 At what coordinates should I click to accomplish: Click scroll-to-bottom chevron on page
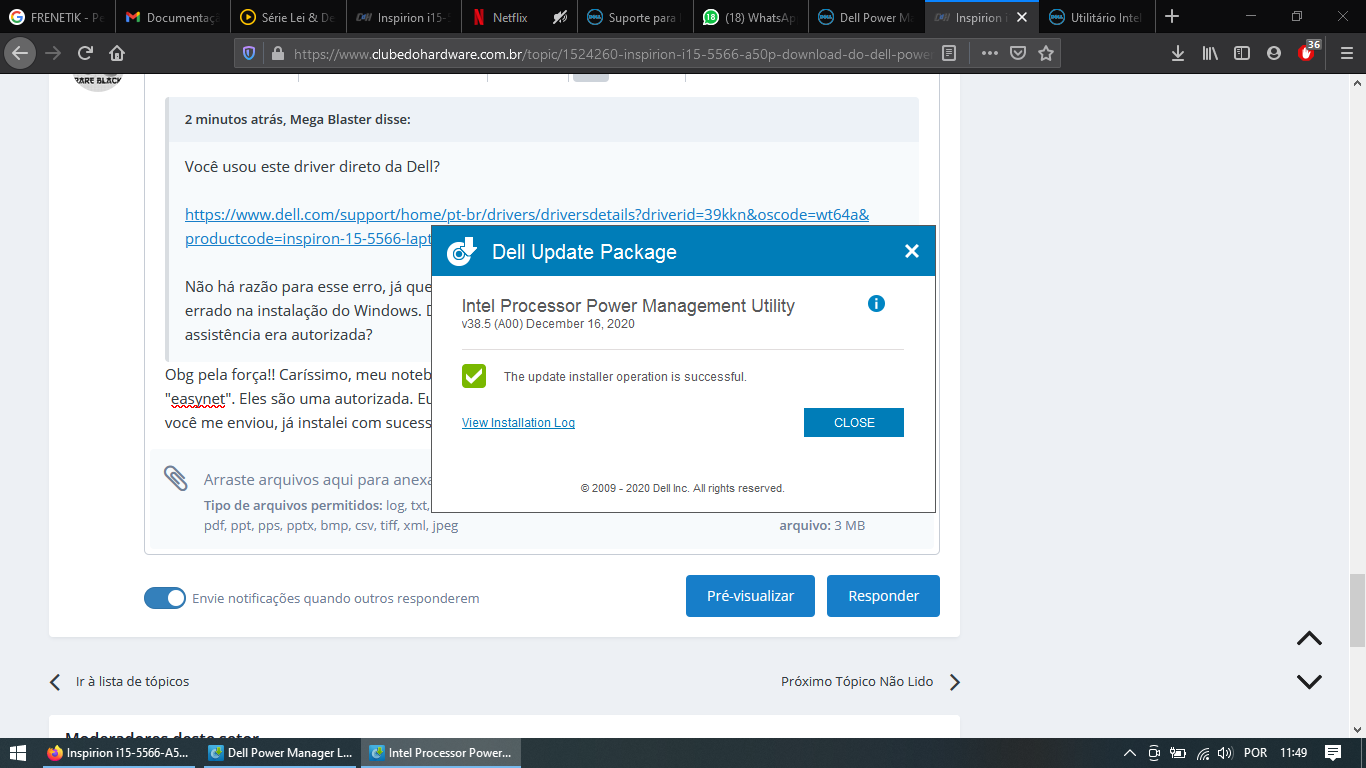pos(1309,682)
